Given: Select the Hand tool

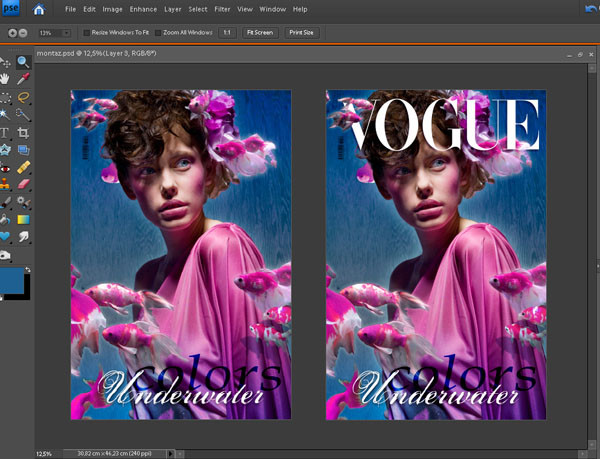Looking at the screenshot, I should coord(5,79).
